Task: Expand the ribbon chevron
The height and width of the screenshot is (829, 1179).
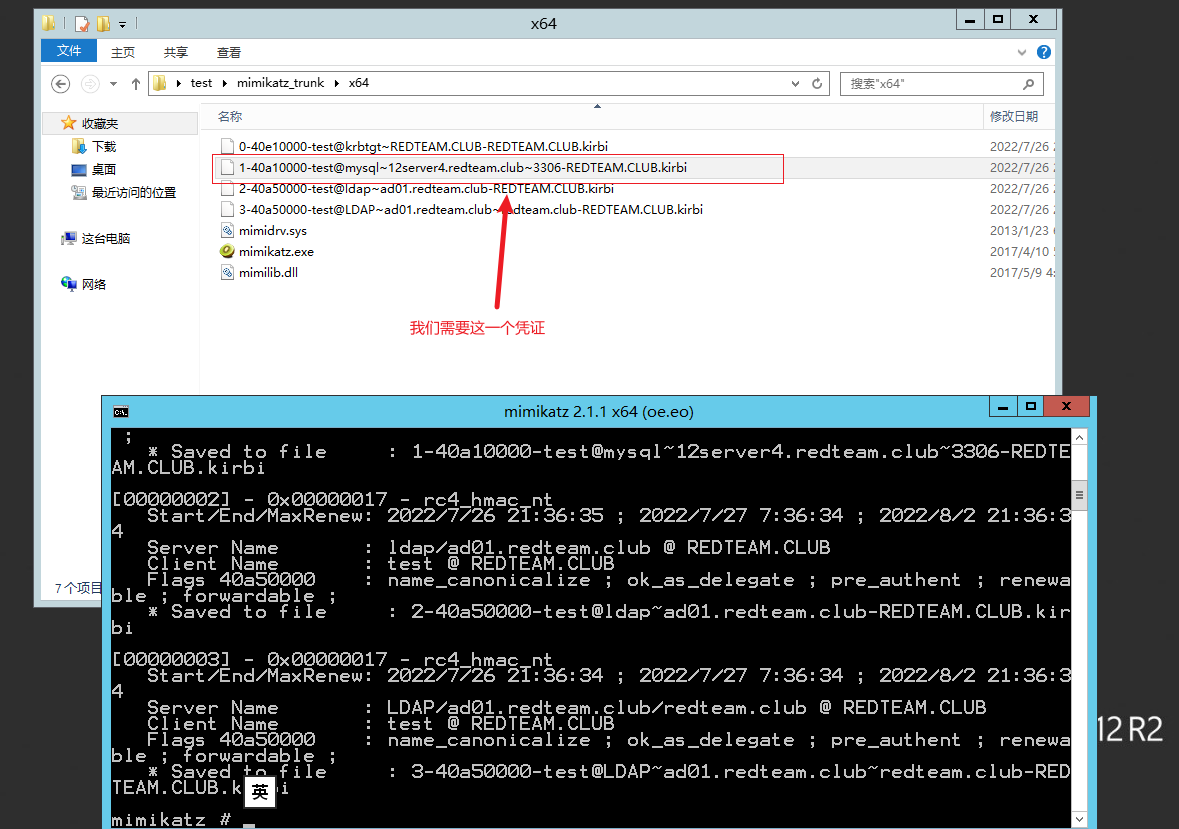Action: (1022, 52)
